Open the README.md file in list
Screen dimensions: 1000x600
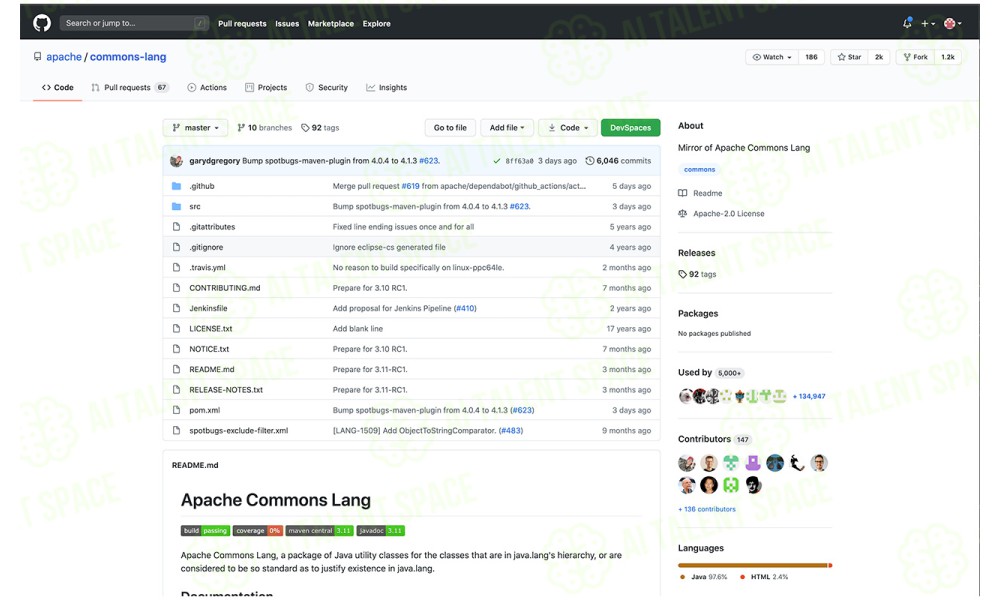212,370
